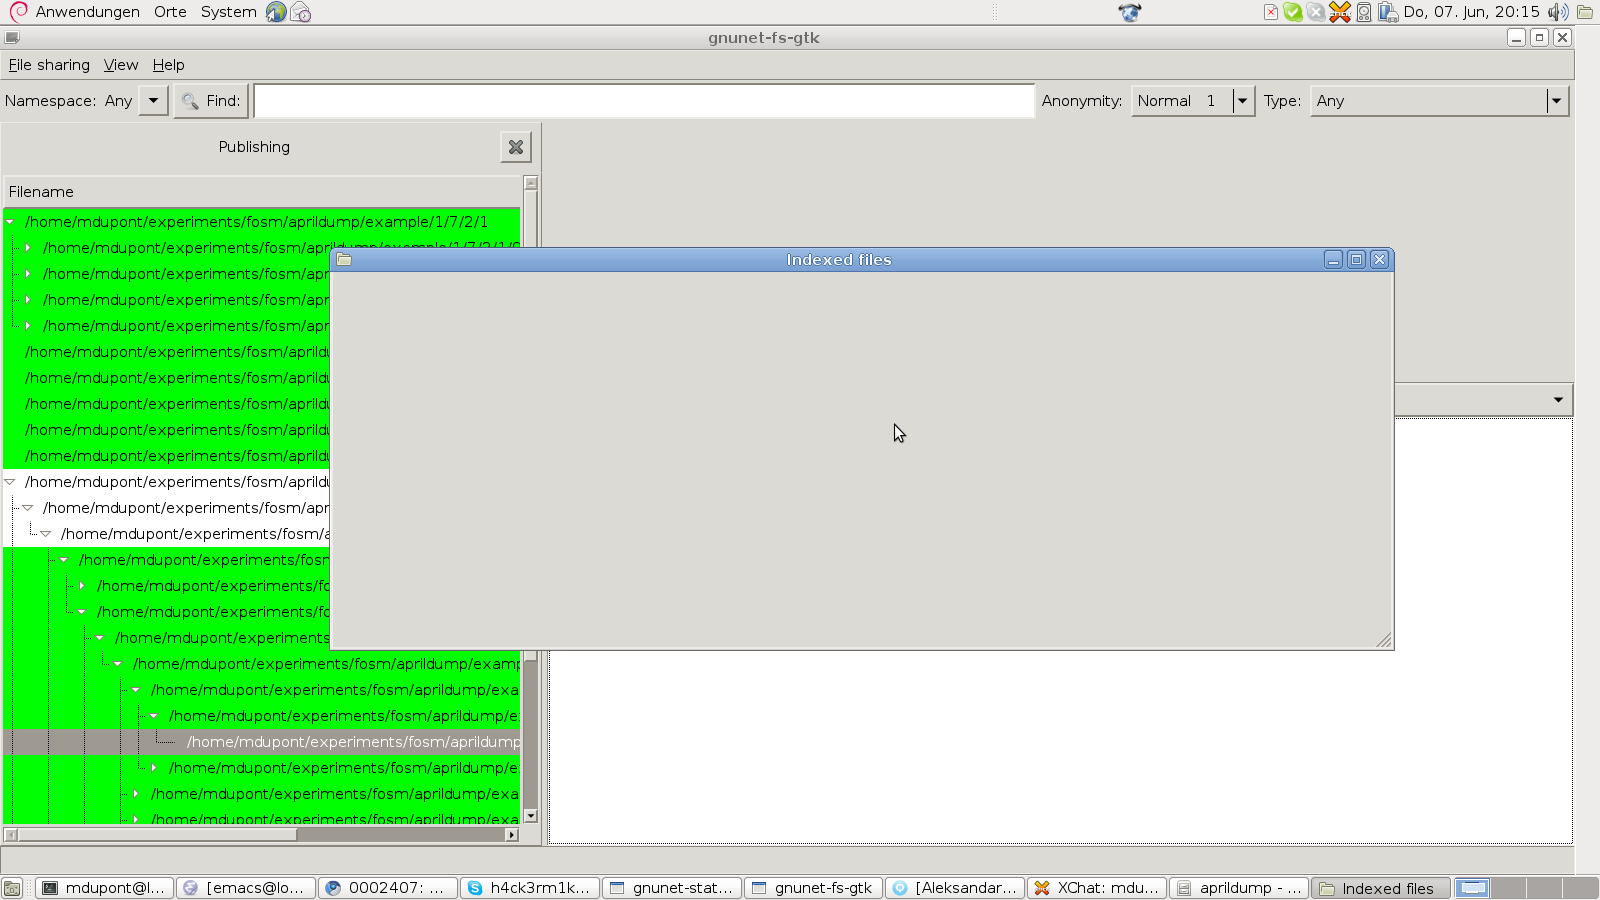Close the Publishing tab with its X
The height and width of the screenshot is (900, 1600).
[x=515, y=147]
